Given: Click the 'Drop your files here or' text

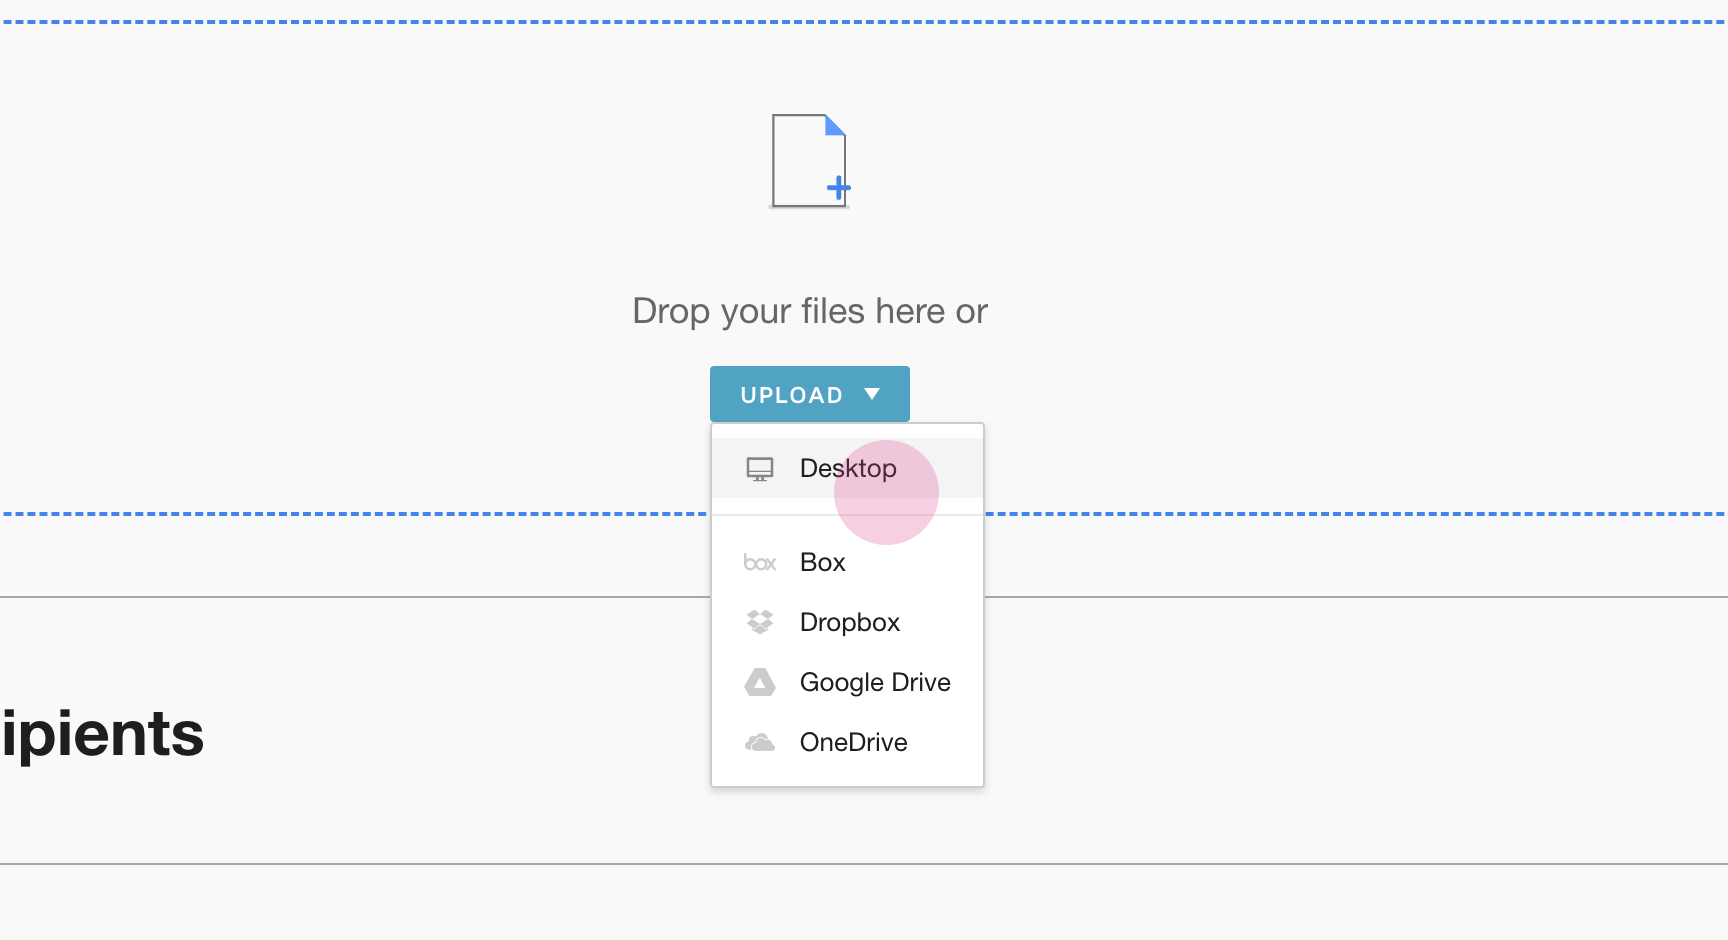Looking at the screenshot, I should [x=810, y=311].
